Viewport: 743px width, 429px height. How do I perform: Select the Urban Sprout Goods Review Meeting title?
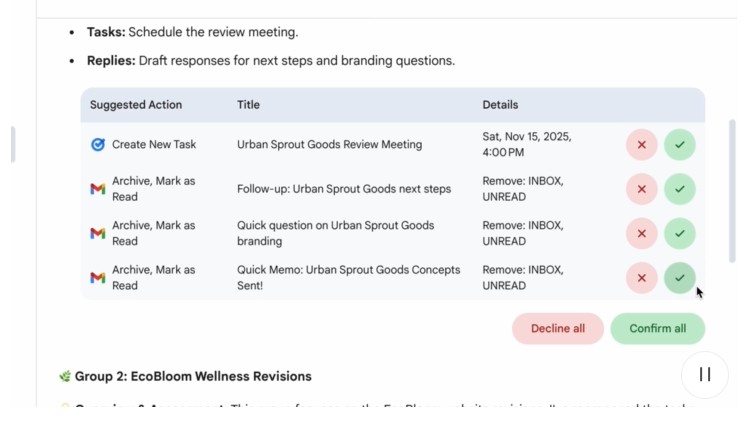coord(329,145)
